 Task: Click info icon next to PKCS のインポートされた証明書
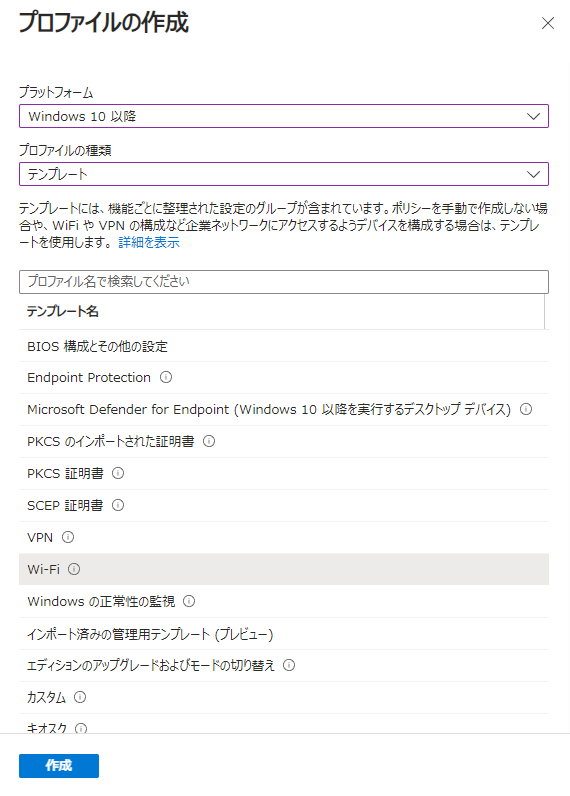[x=209, y=441]
